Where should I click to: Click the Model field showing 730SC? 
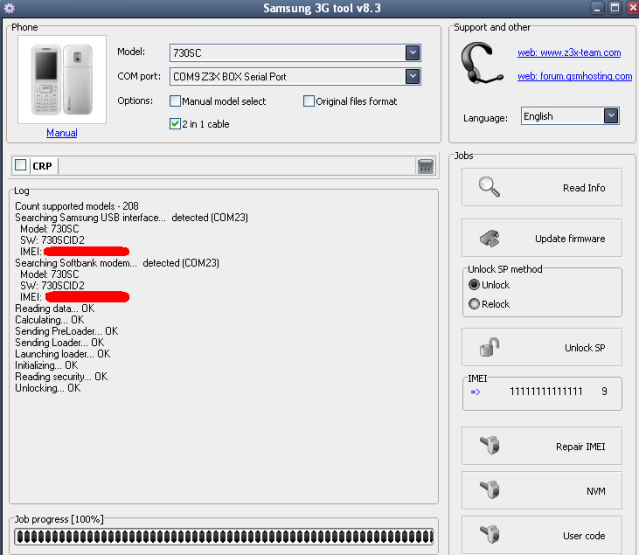point(295,53)
